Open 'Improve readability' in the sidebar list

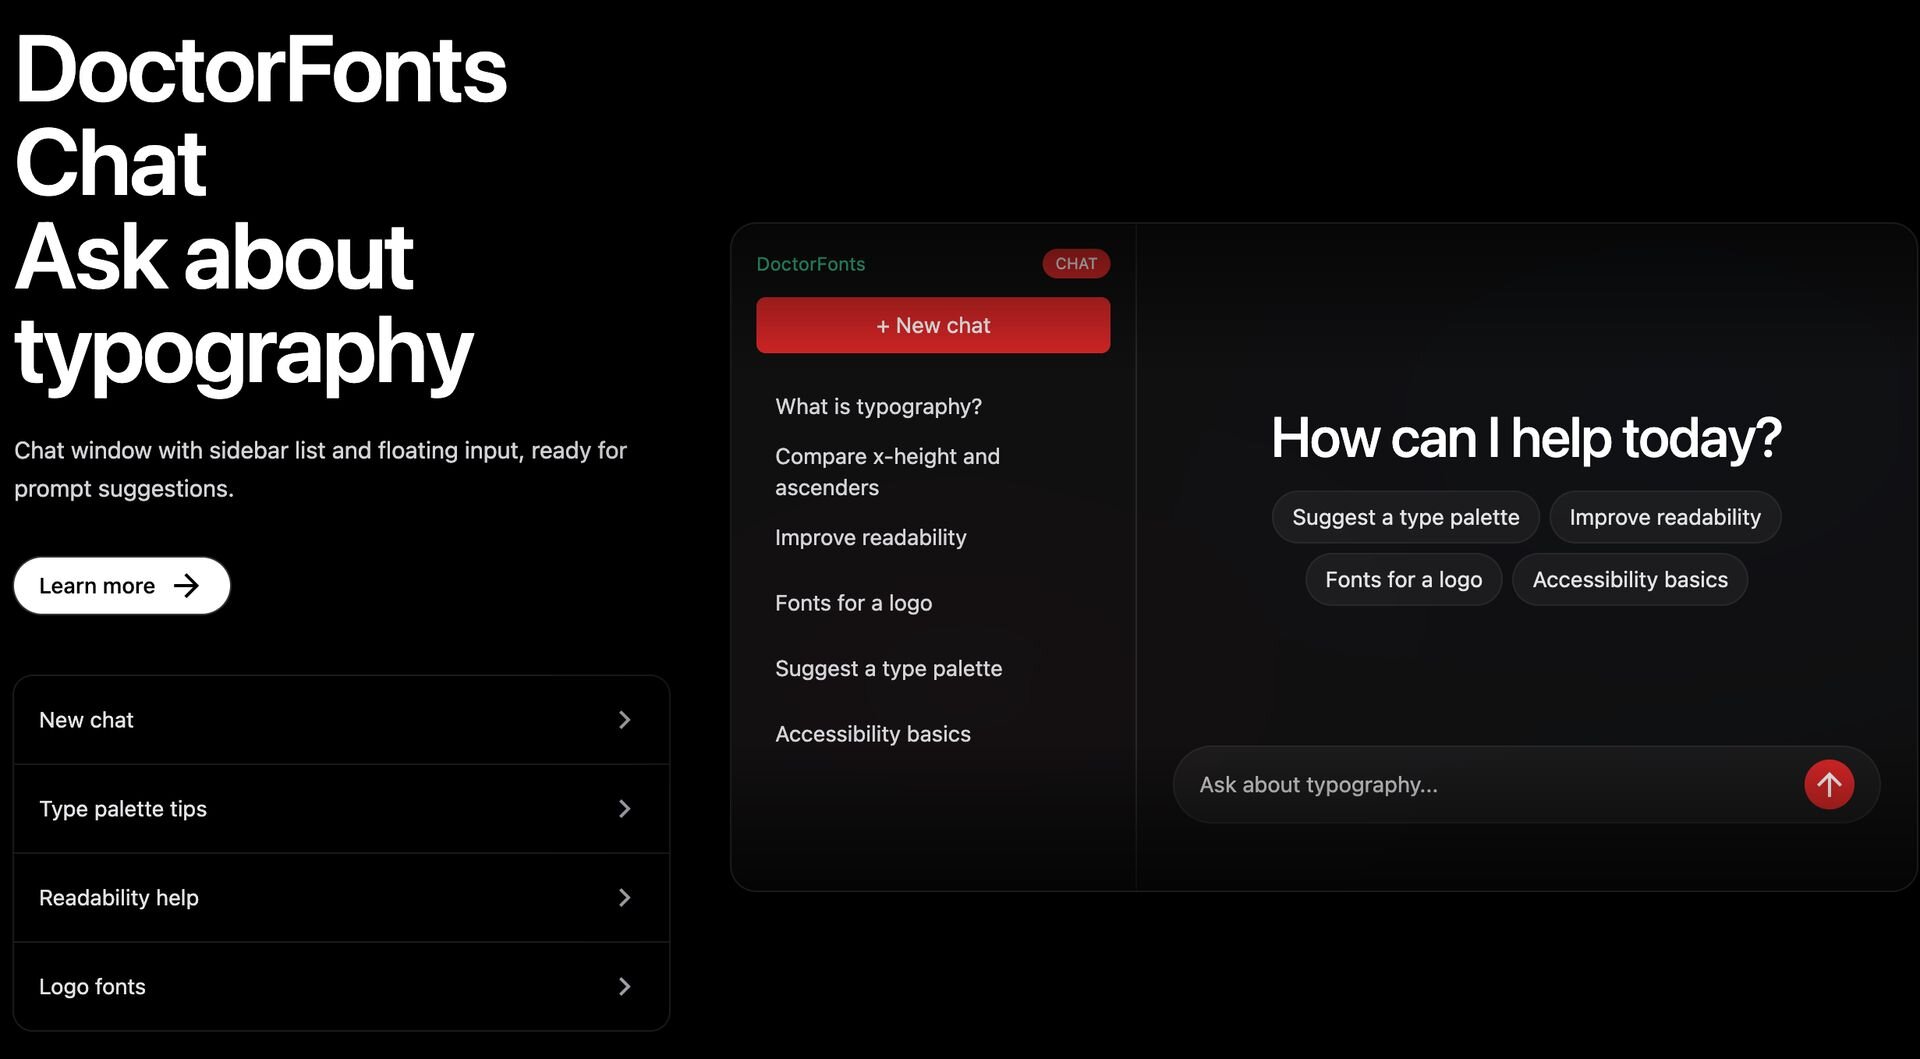pos(870,538)
